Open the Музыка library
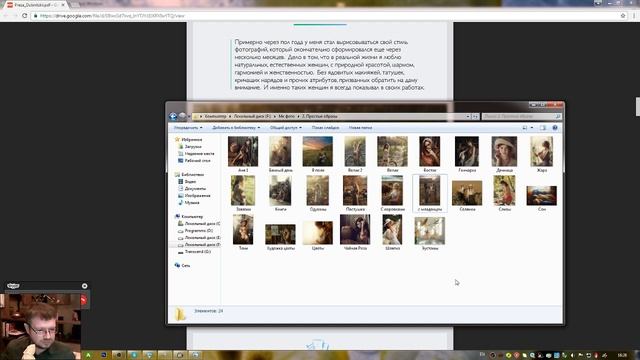The width and height of the screenshot is (640, 360). coord(192,202)
